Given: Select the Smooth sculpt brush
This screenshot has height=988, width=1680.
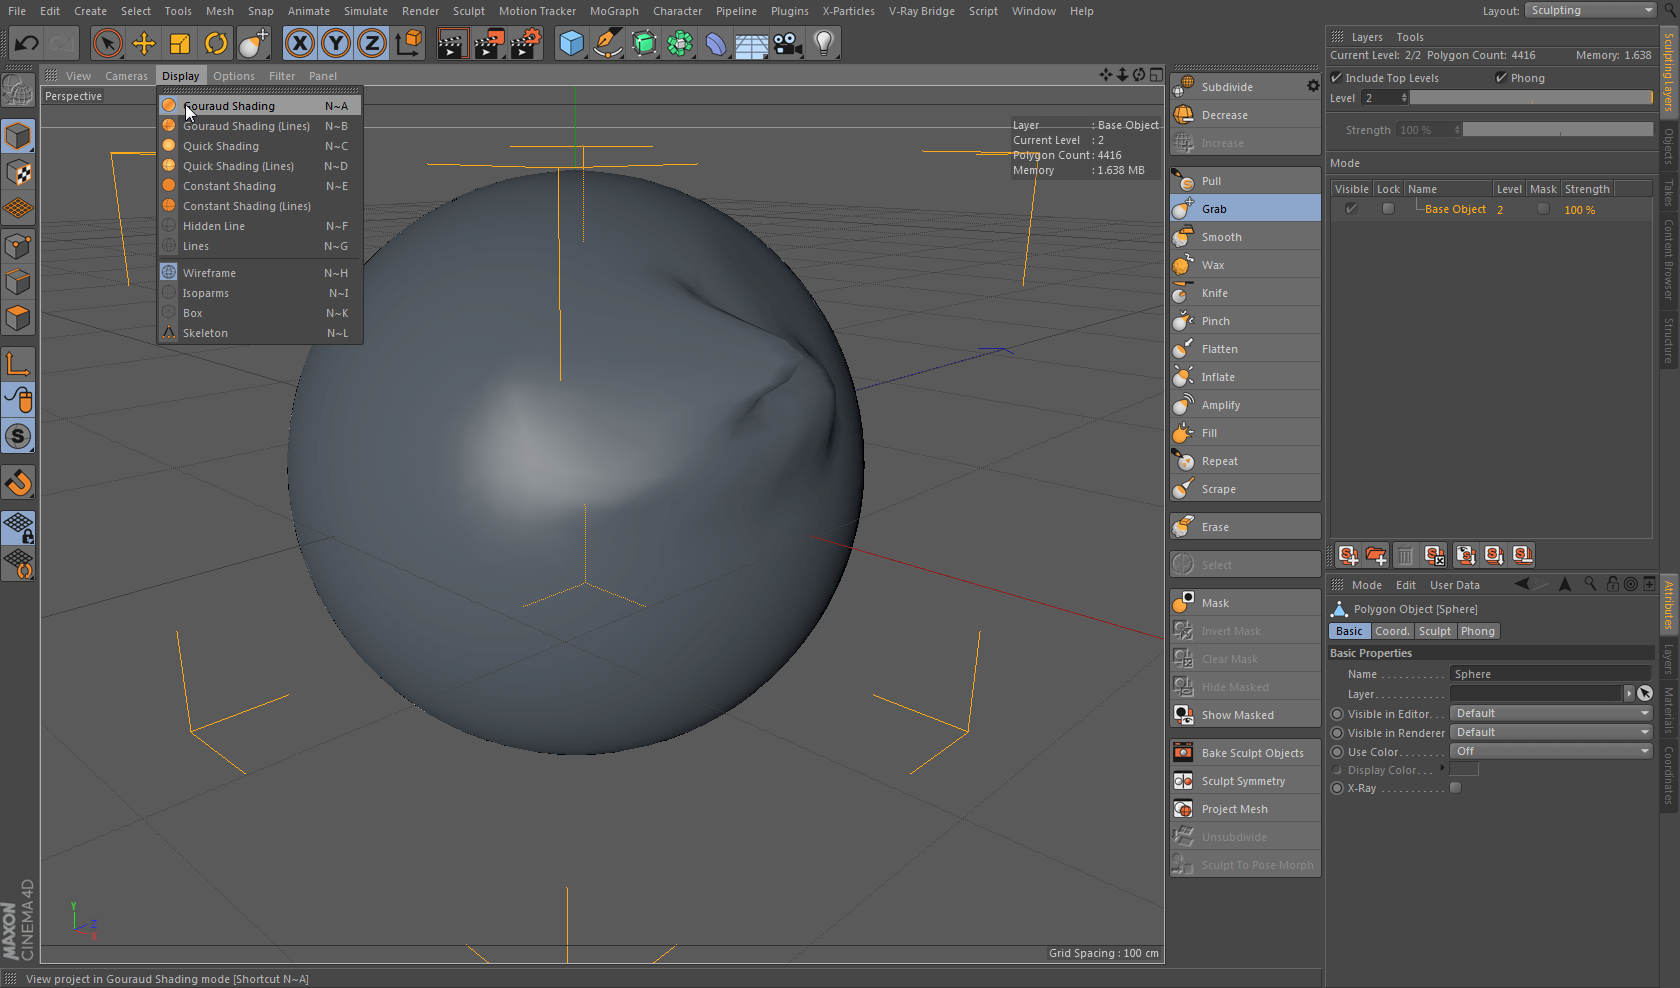Looking at the screenshot, I should (x=1245, y=237).
